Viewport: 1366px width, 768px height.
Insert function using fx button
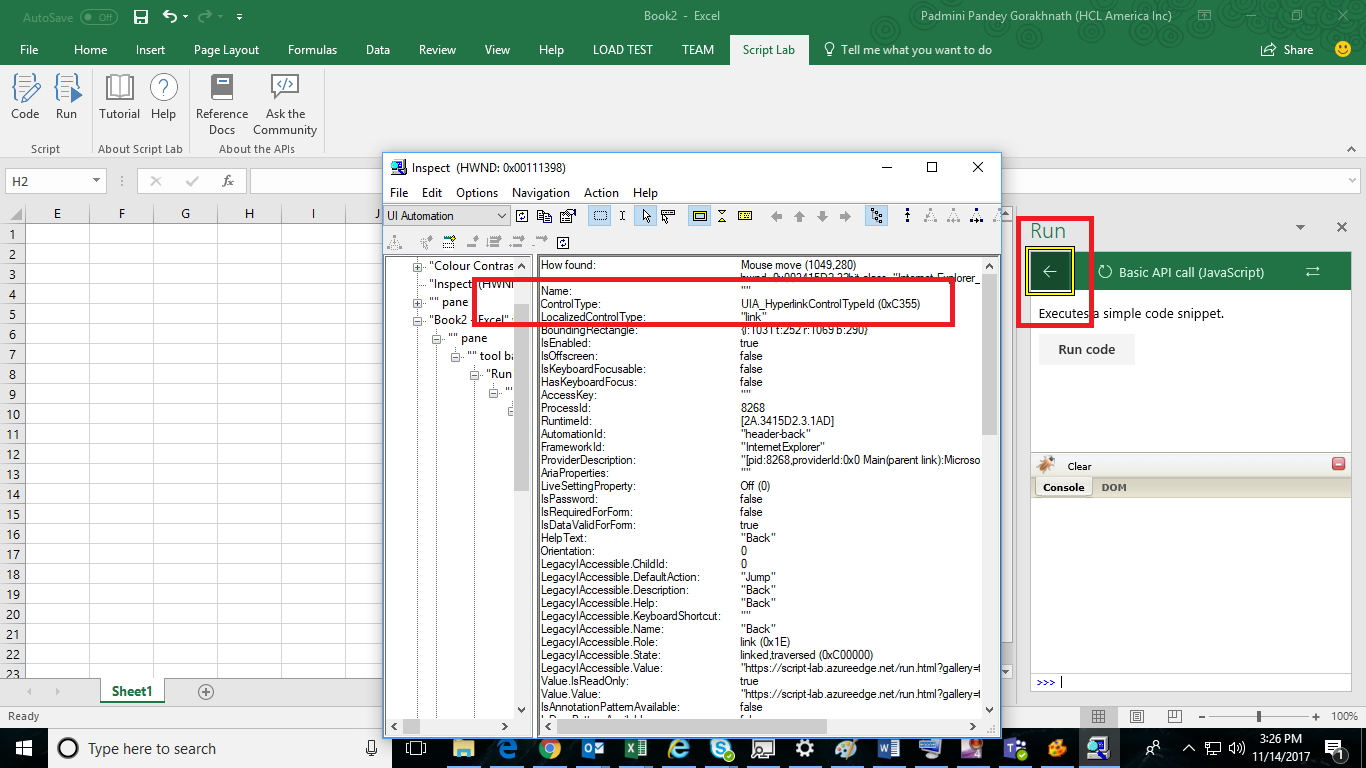click(x=228, y=181)
